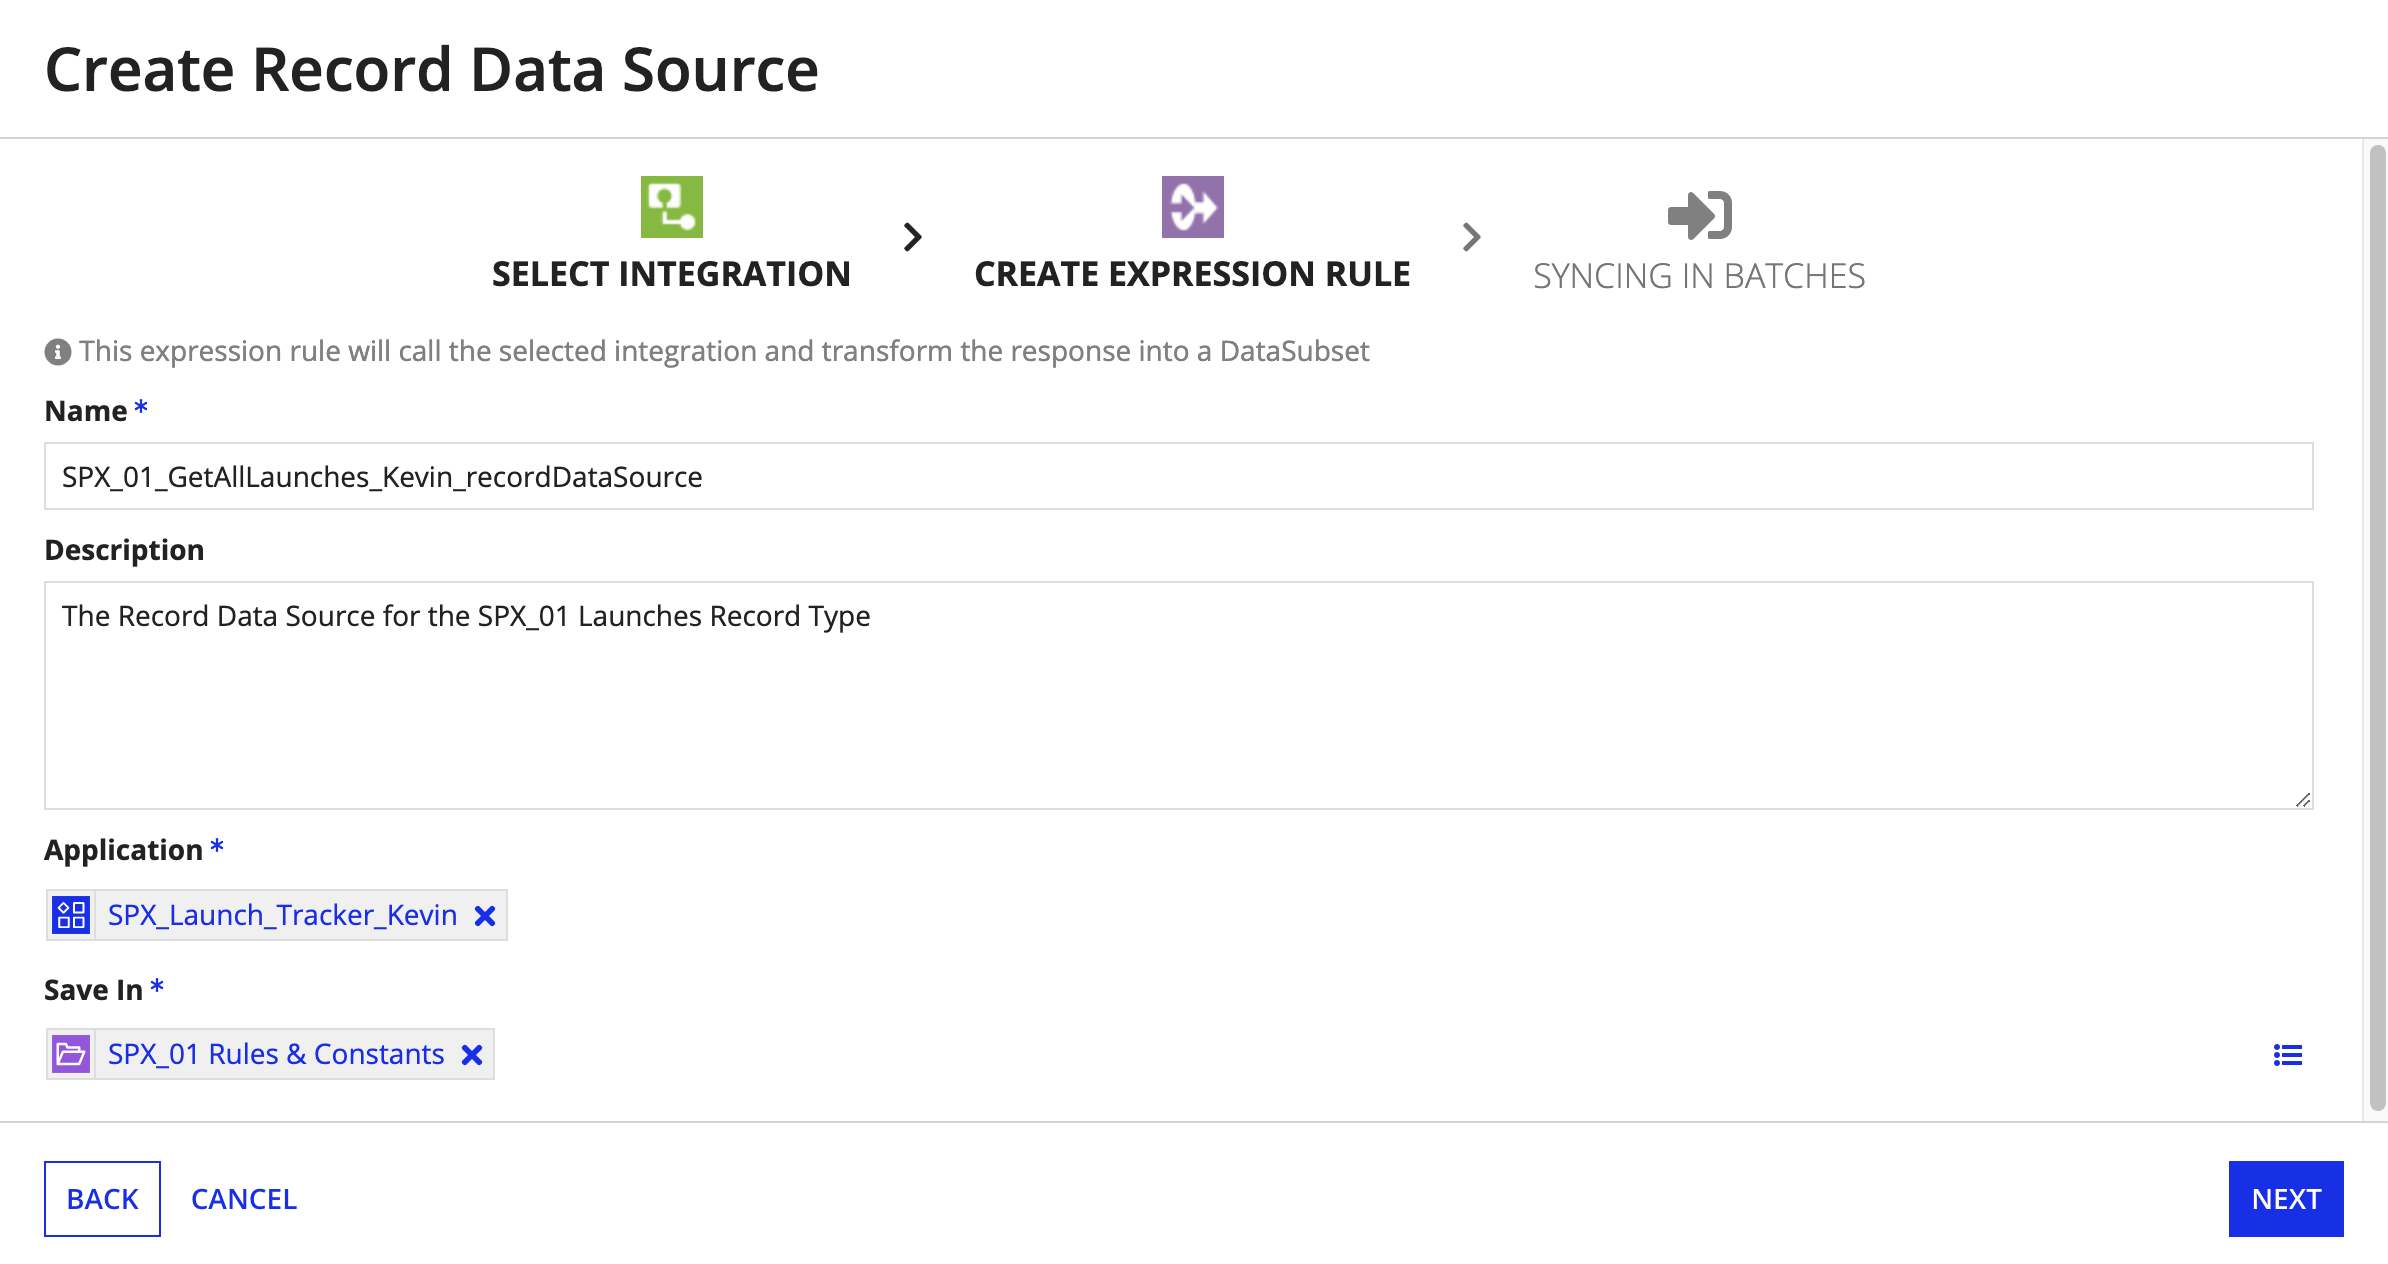The image size is (2388, 1264).
Task: Remove SPX_01 Rules & Constants folder selection
Action: [472, 1055]
